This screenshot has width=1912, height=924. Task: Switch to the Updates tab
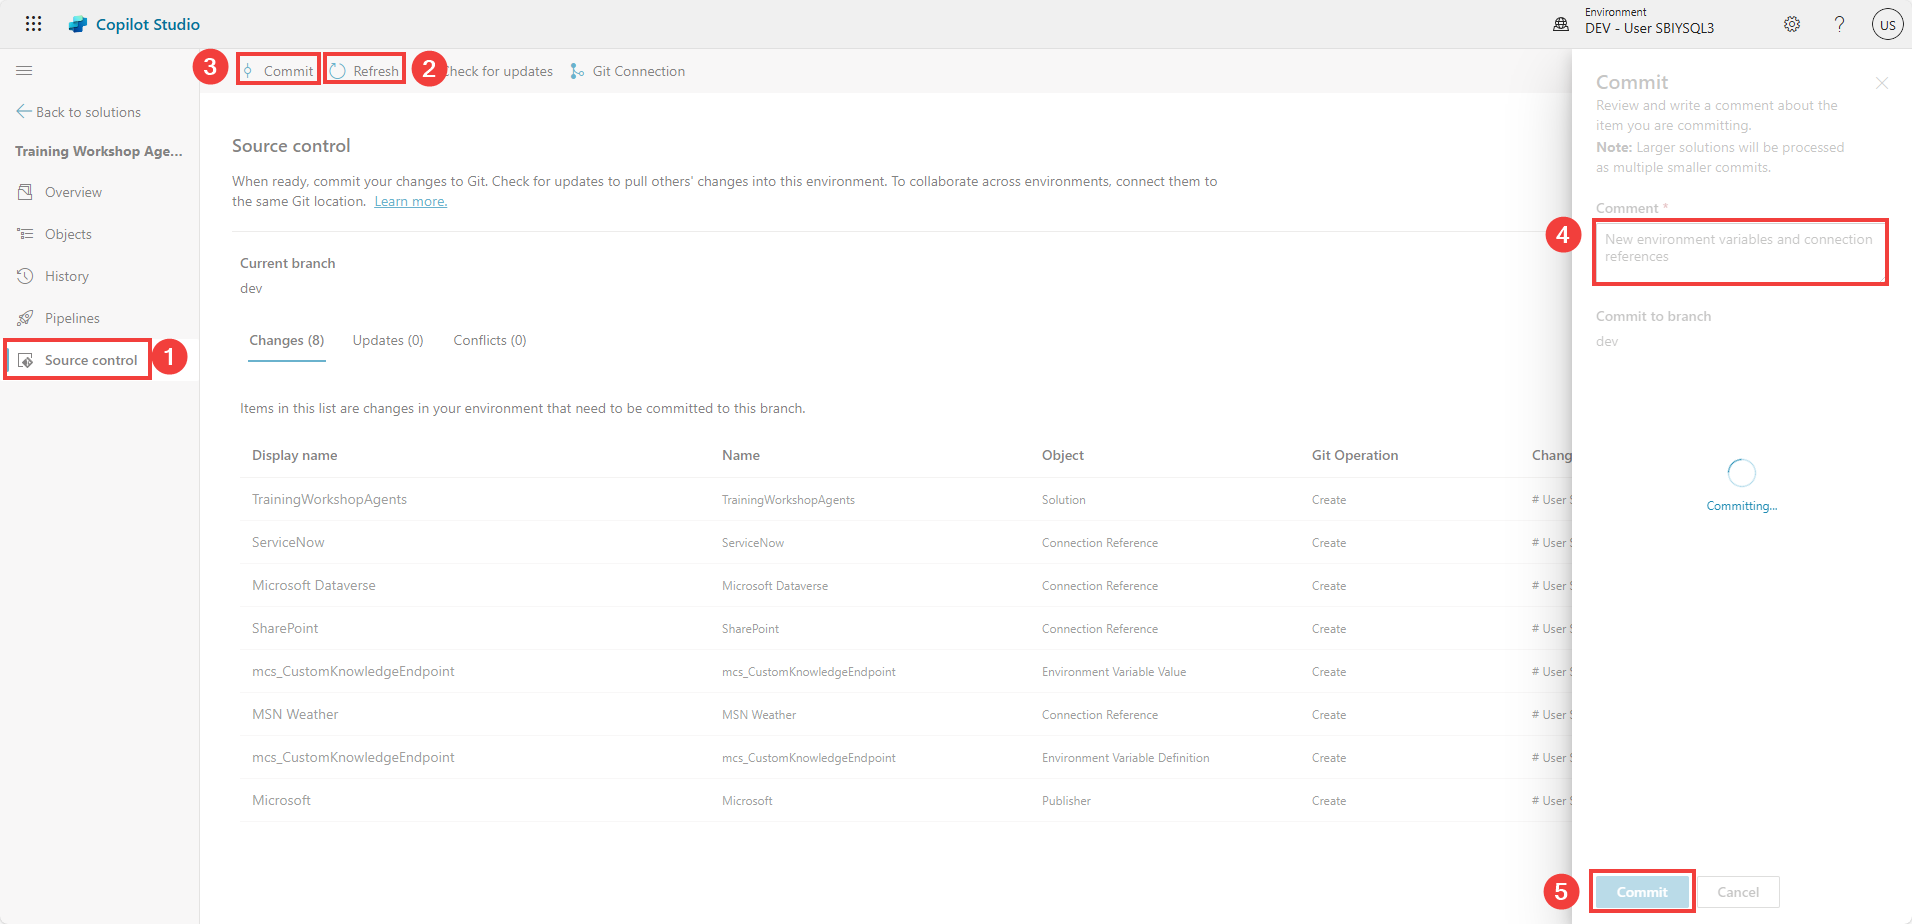[388, 340]
